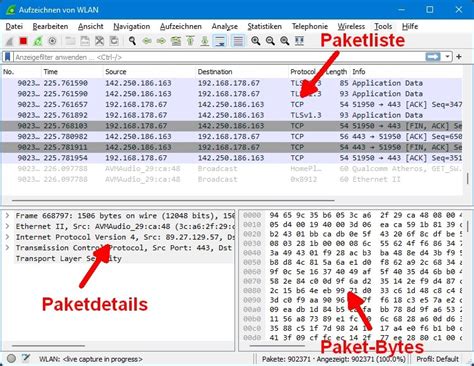Screen dimensions: 474x366
Task: Open the Tools menu
Action: click(x=383, y=26)
